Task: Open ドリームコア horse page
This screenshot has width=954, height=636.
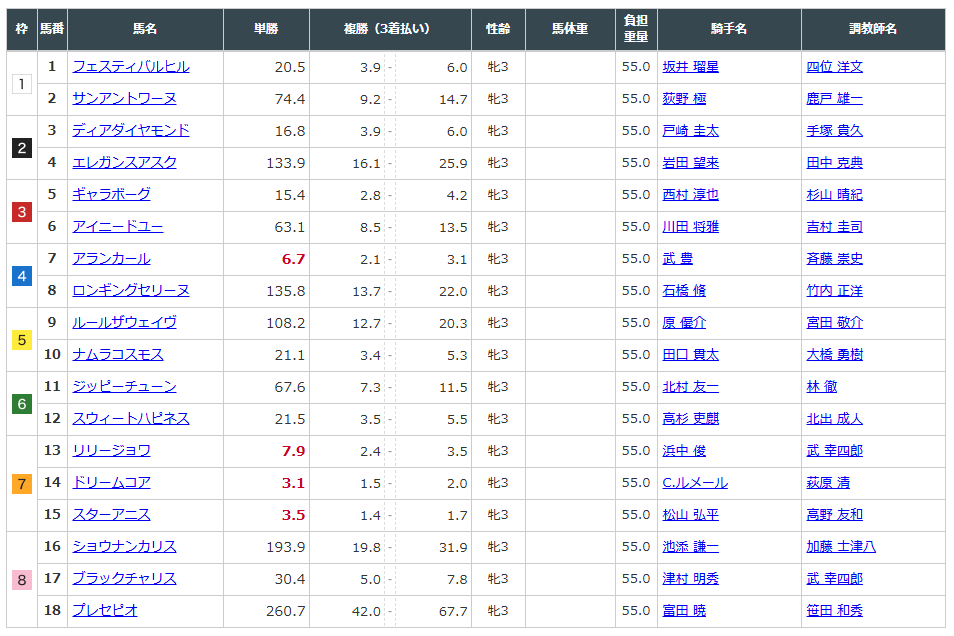Action: pos(111,483)
